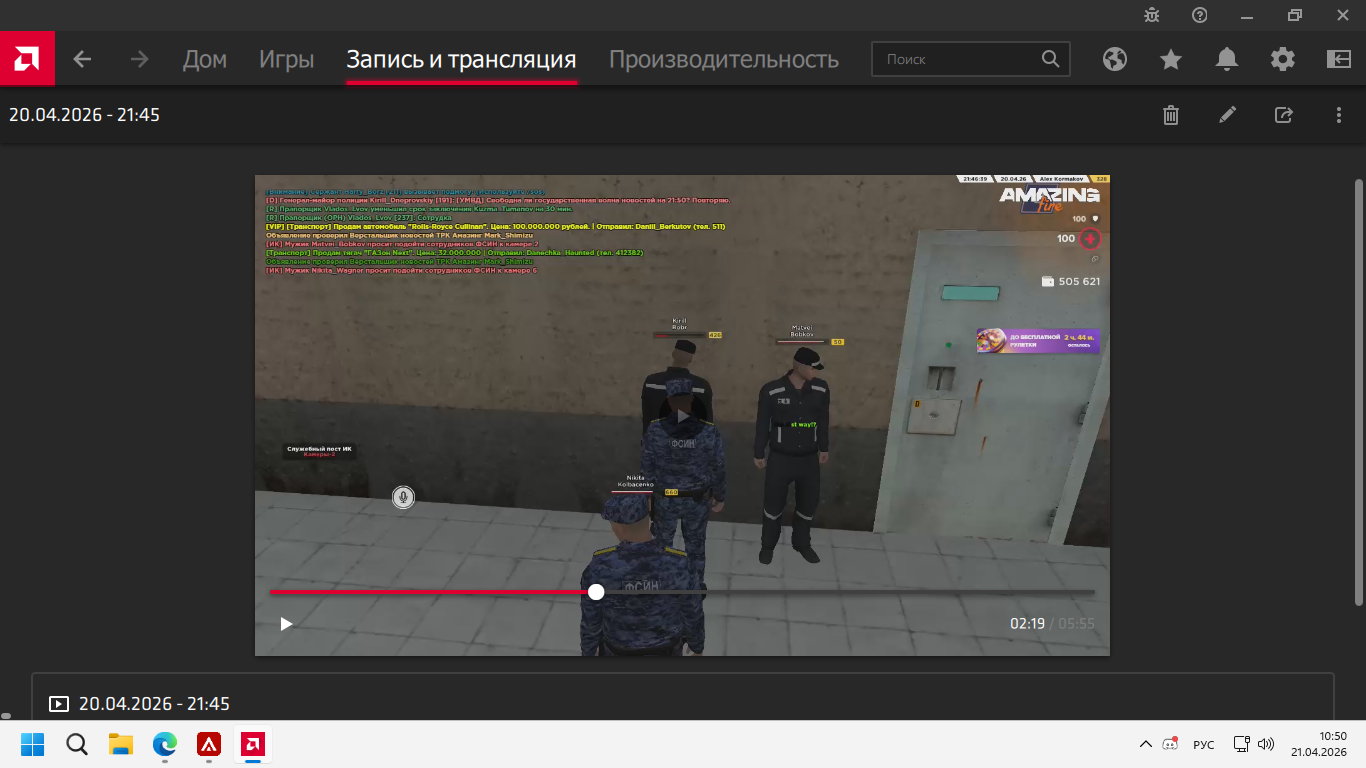
Task: Click the AMD logo home icon
Action: click(27, 59)
